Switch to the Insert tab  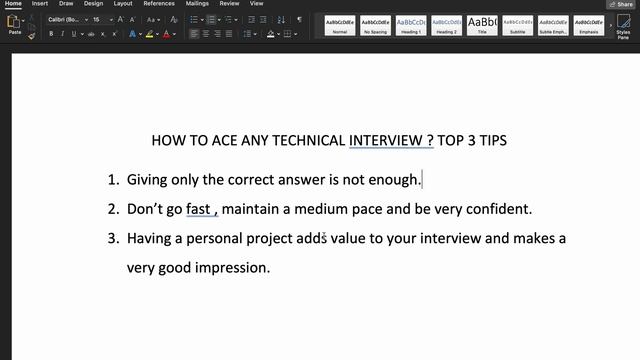click(40, 4)
